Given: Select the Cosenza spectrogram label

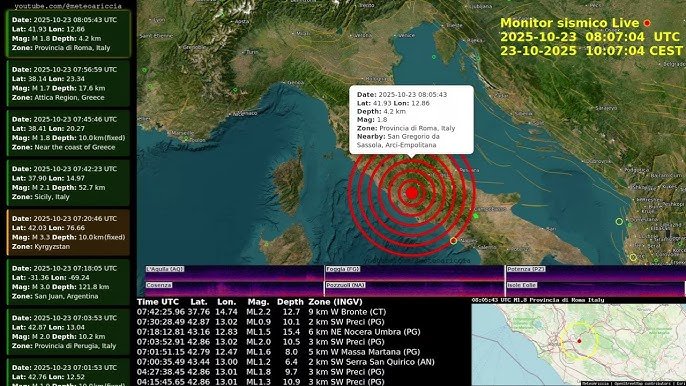Looking at the screenshot, I should [159, 285].
